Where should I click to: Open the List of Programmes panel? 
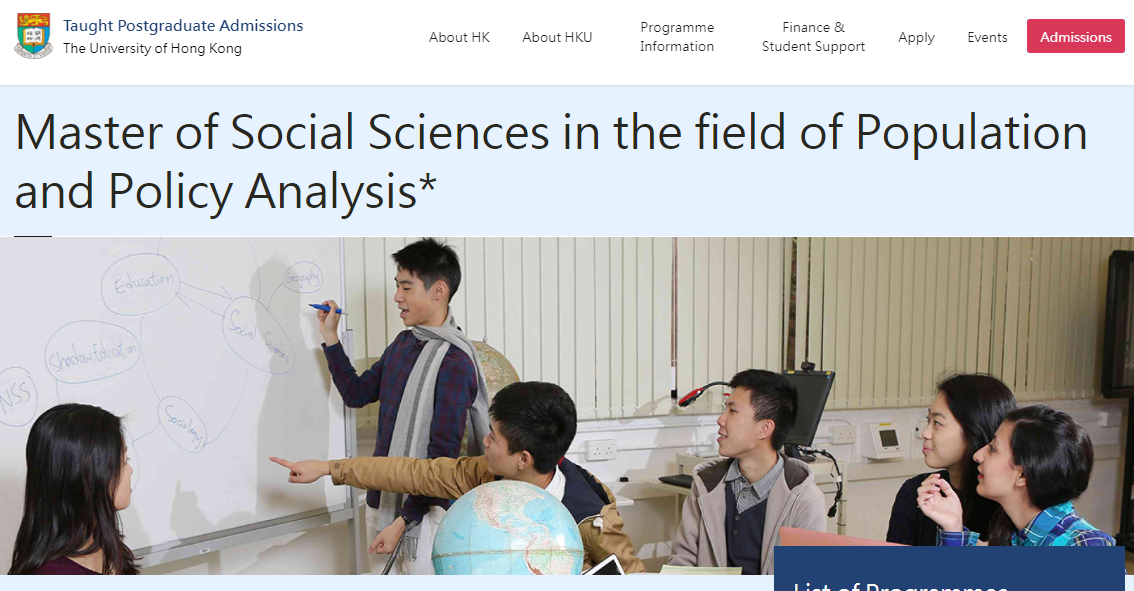[x=949, y=569]
